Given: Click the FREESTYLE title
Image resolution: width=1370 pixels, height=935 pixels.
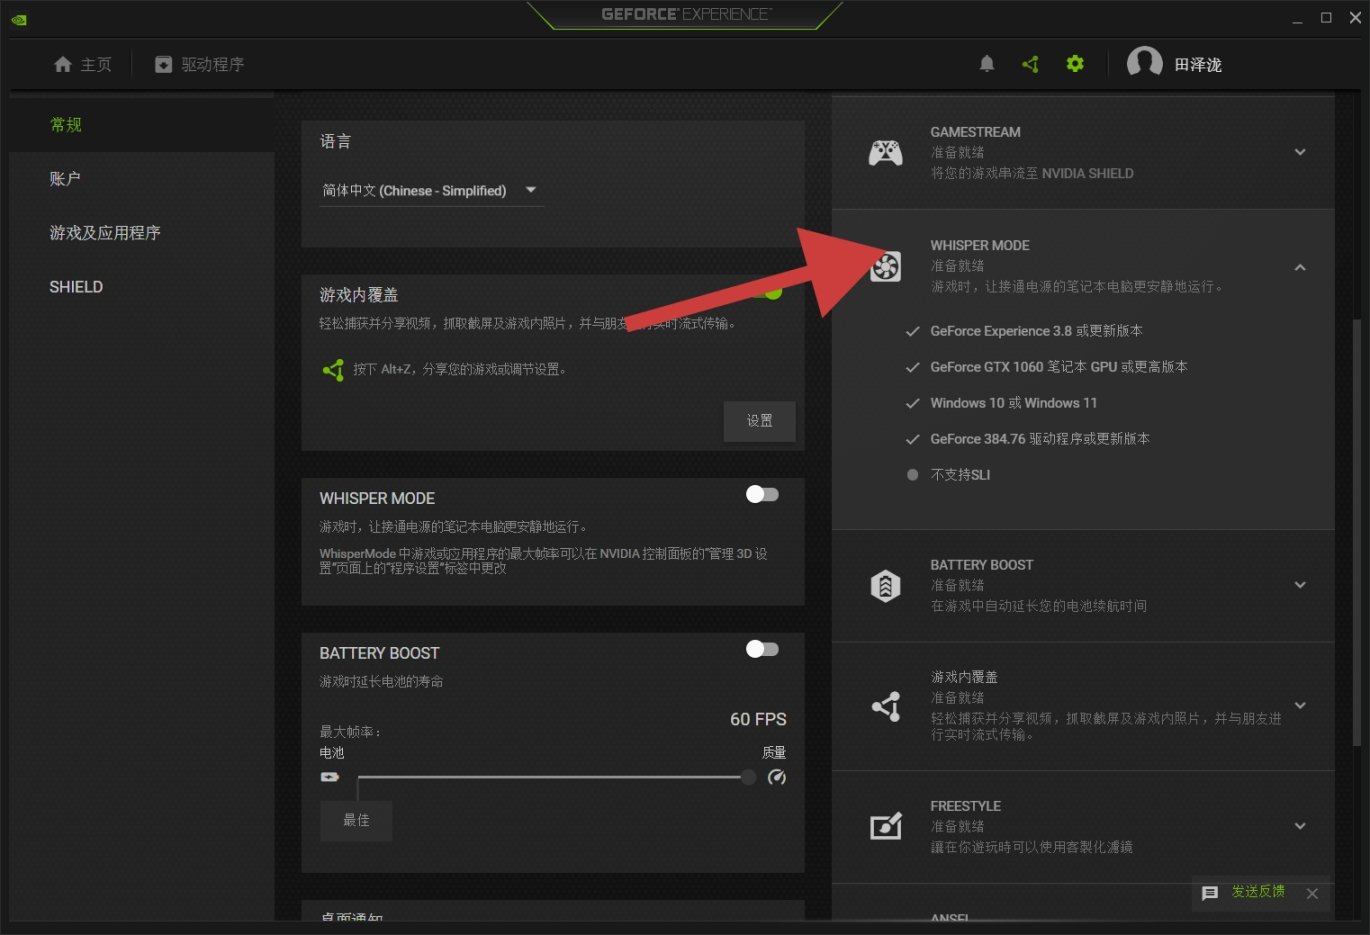Looking at the screenshot, I should pos(965,806).
